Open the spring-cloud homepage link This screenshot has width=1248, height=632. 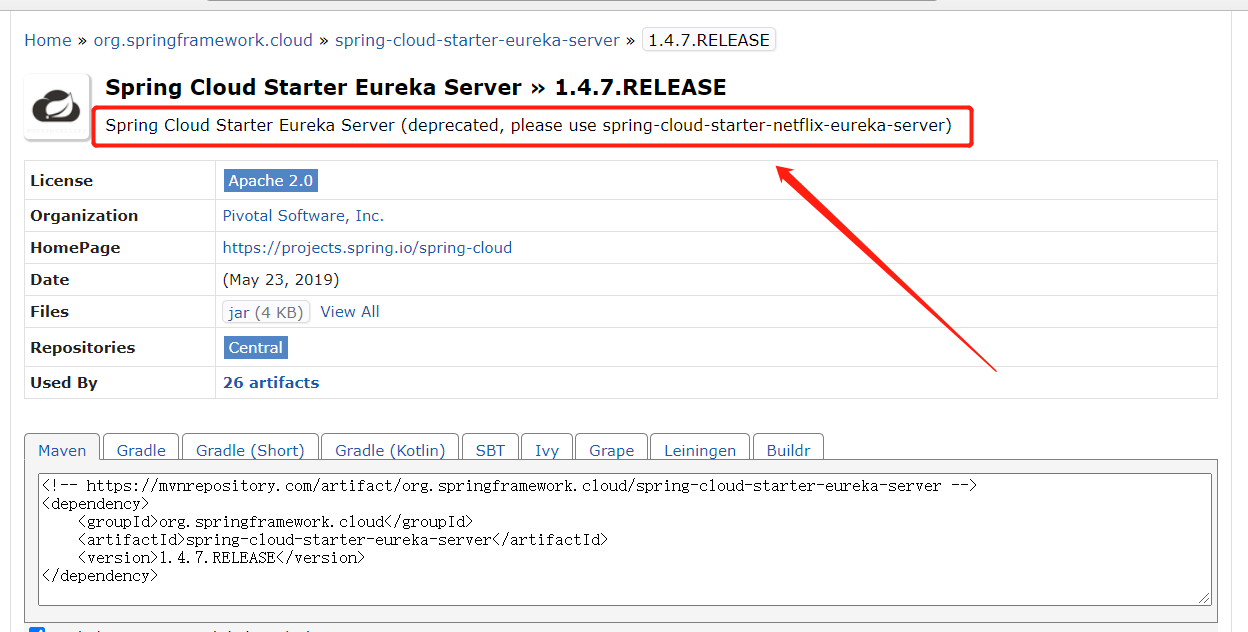(366, 247)
